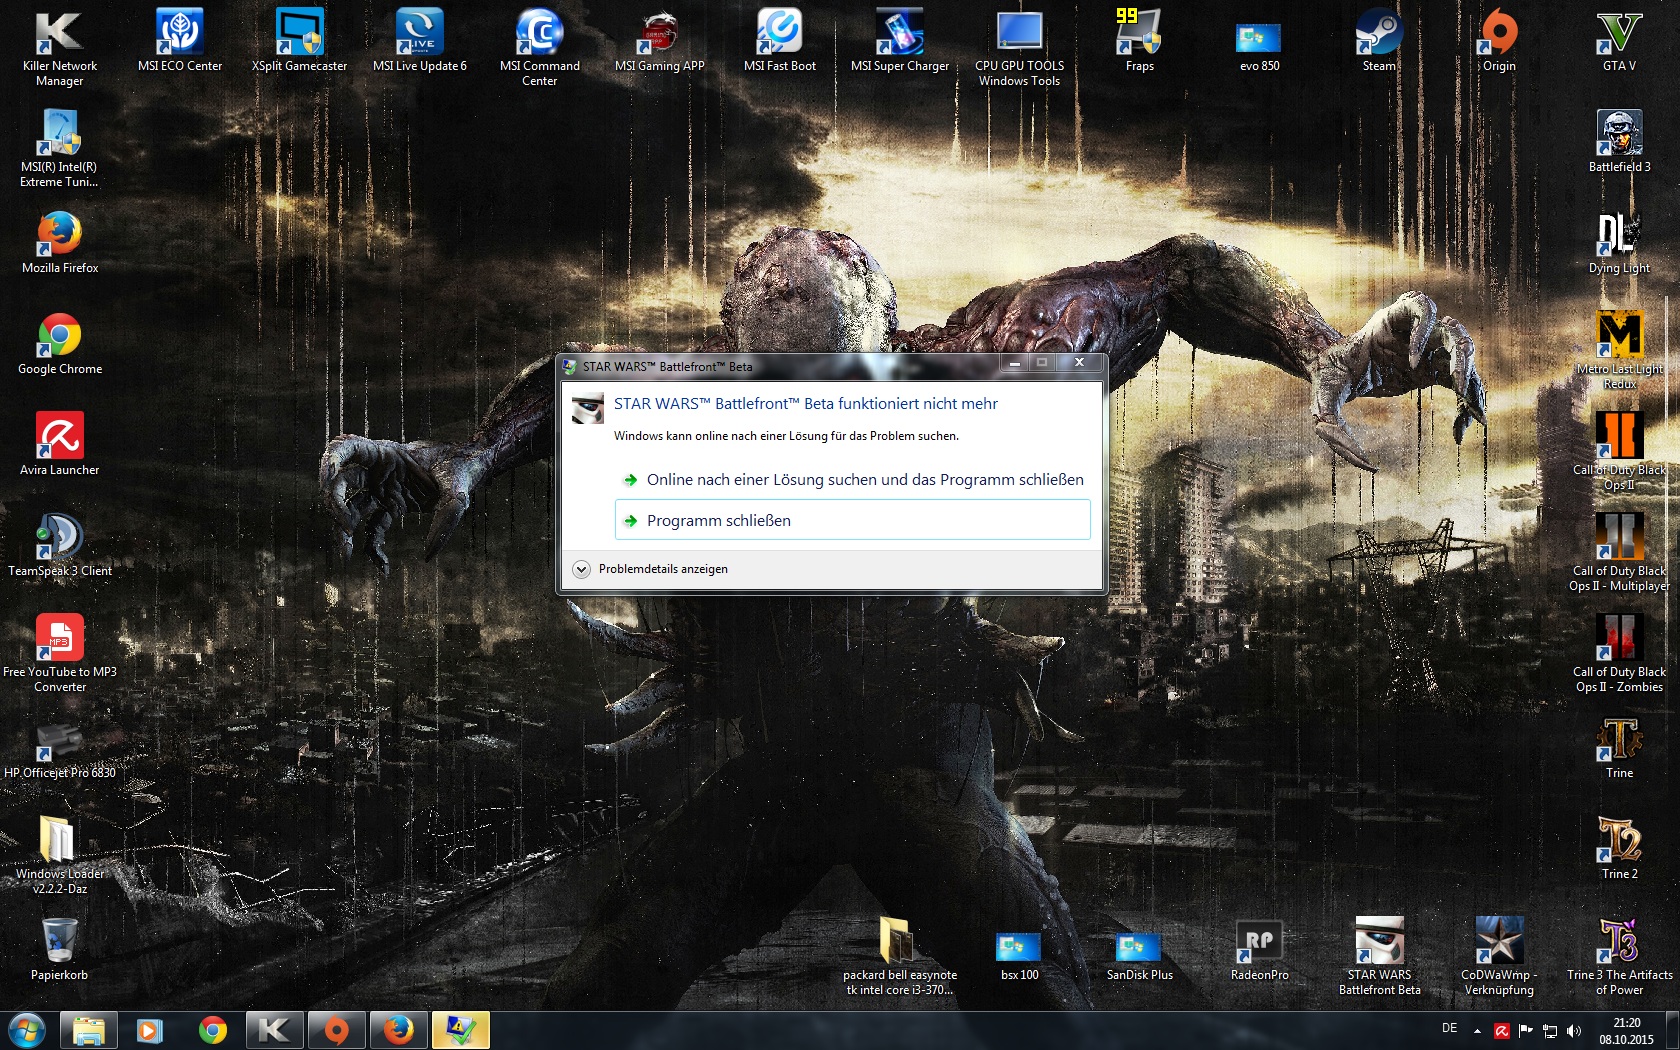Select bsx 100 desktop icon

pyautogui.click(x=1020, y=955)
